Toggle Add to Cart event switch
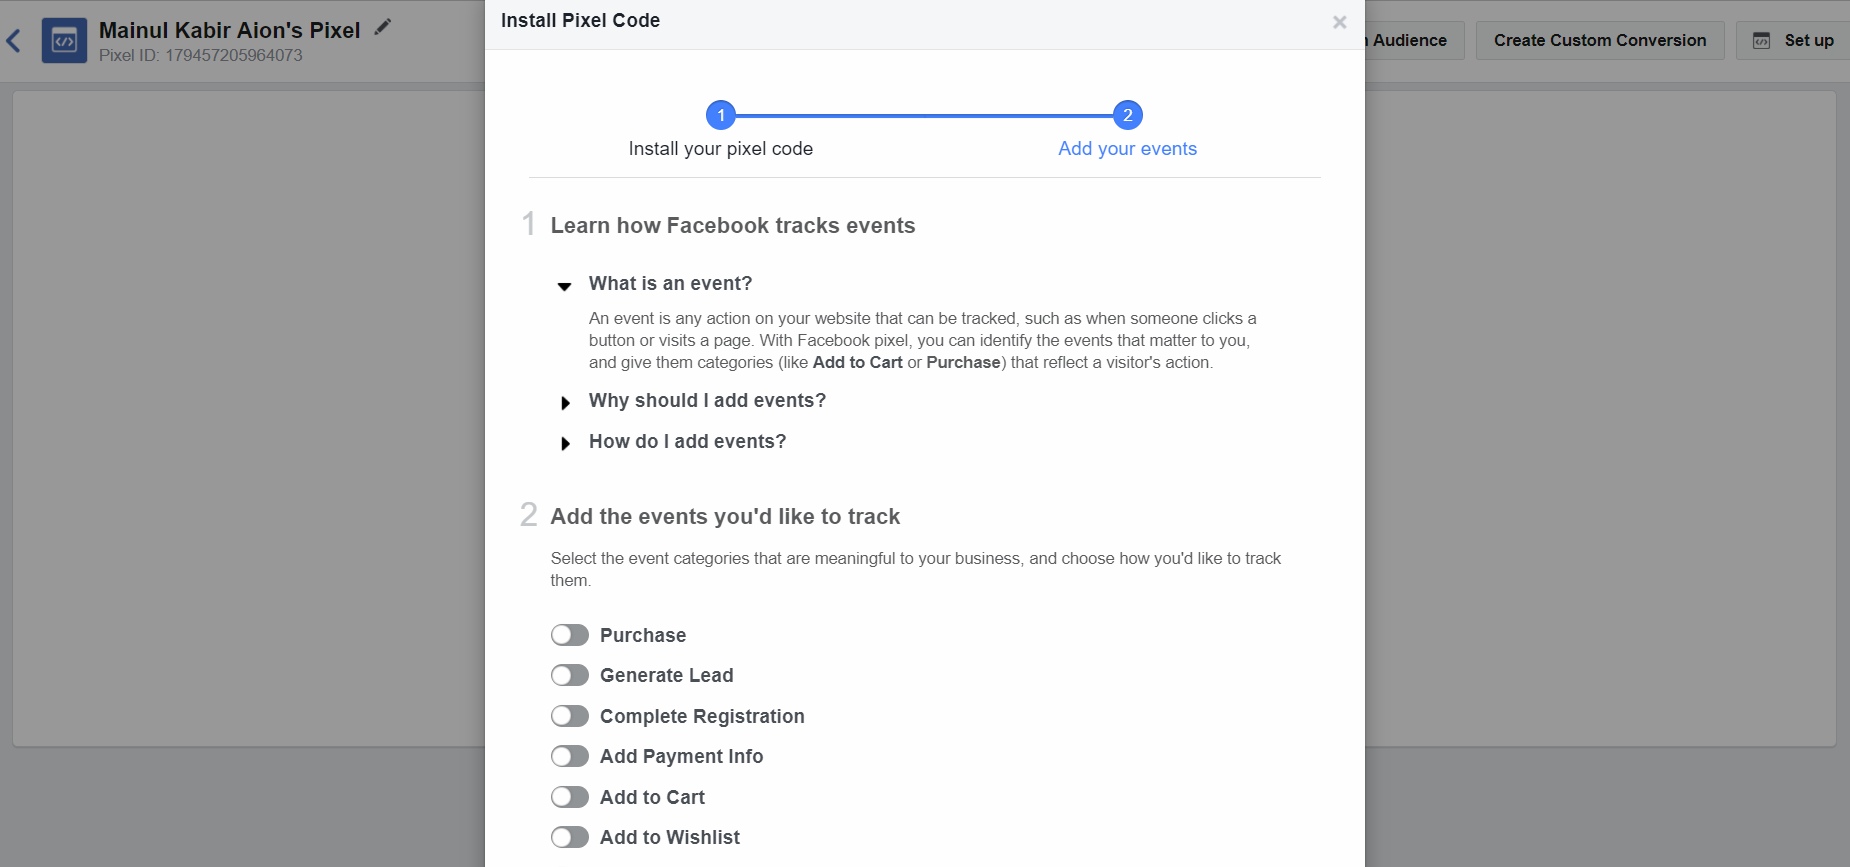Screen dimensions: 1850x867 point(570,797)
